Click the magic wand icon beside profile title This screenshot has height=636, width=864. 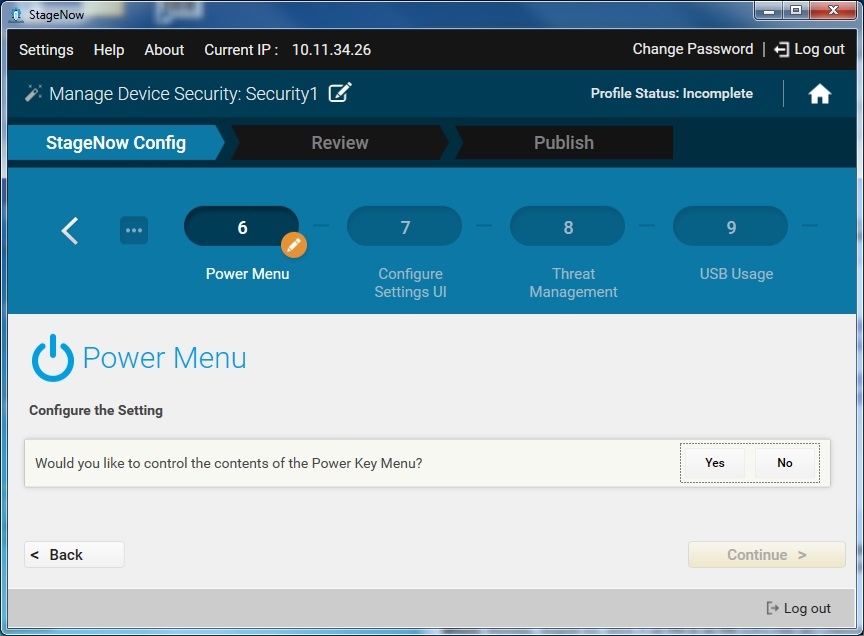pos(33,93)
